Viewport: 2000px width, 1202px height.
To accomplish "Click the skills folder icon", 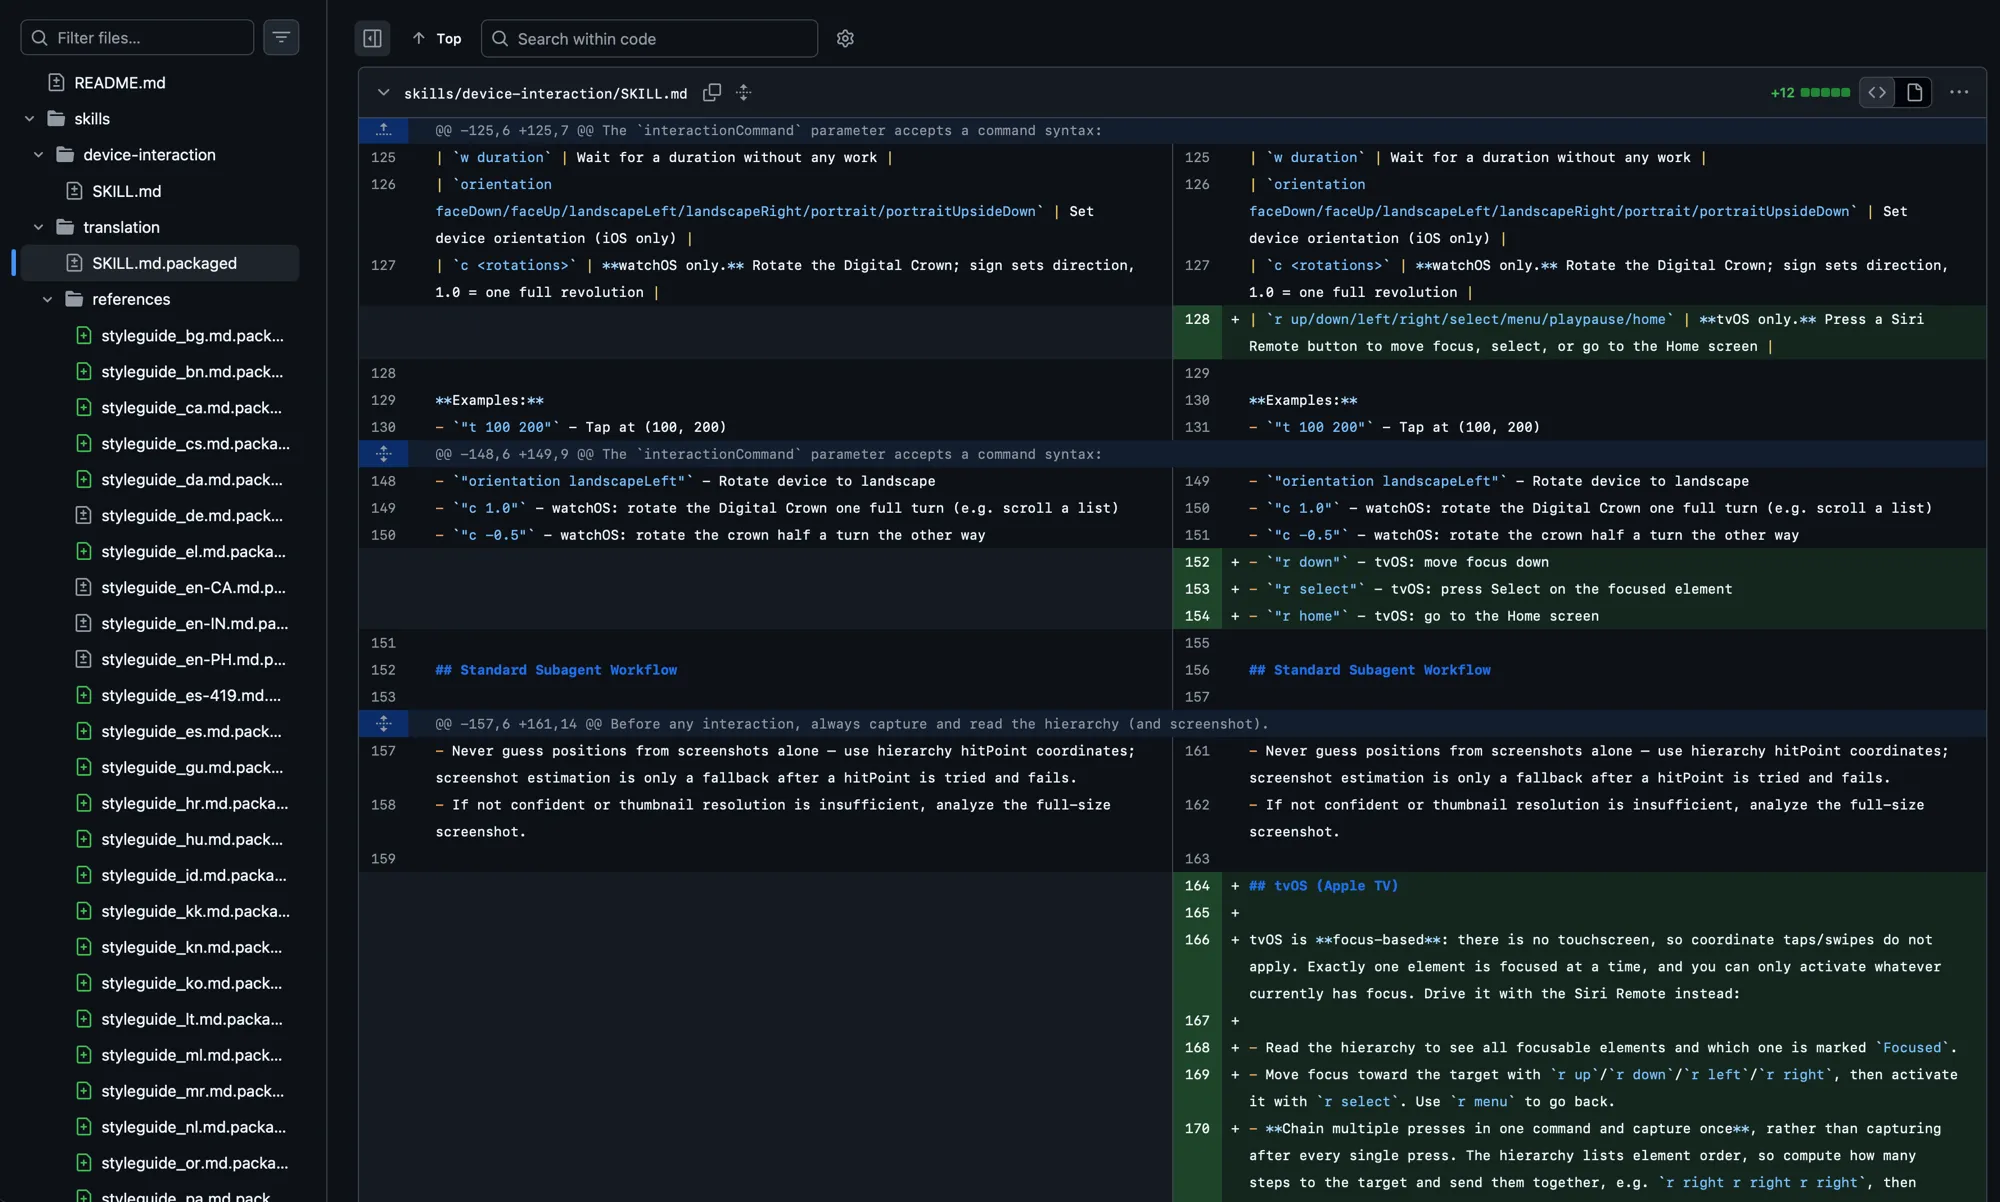I will tap(57, 119).
